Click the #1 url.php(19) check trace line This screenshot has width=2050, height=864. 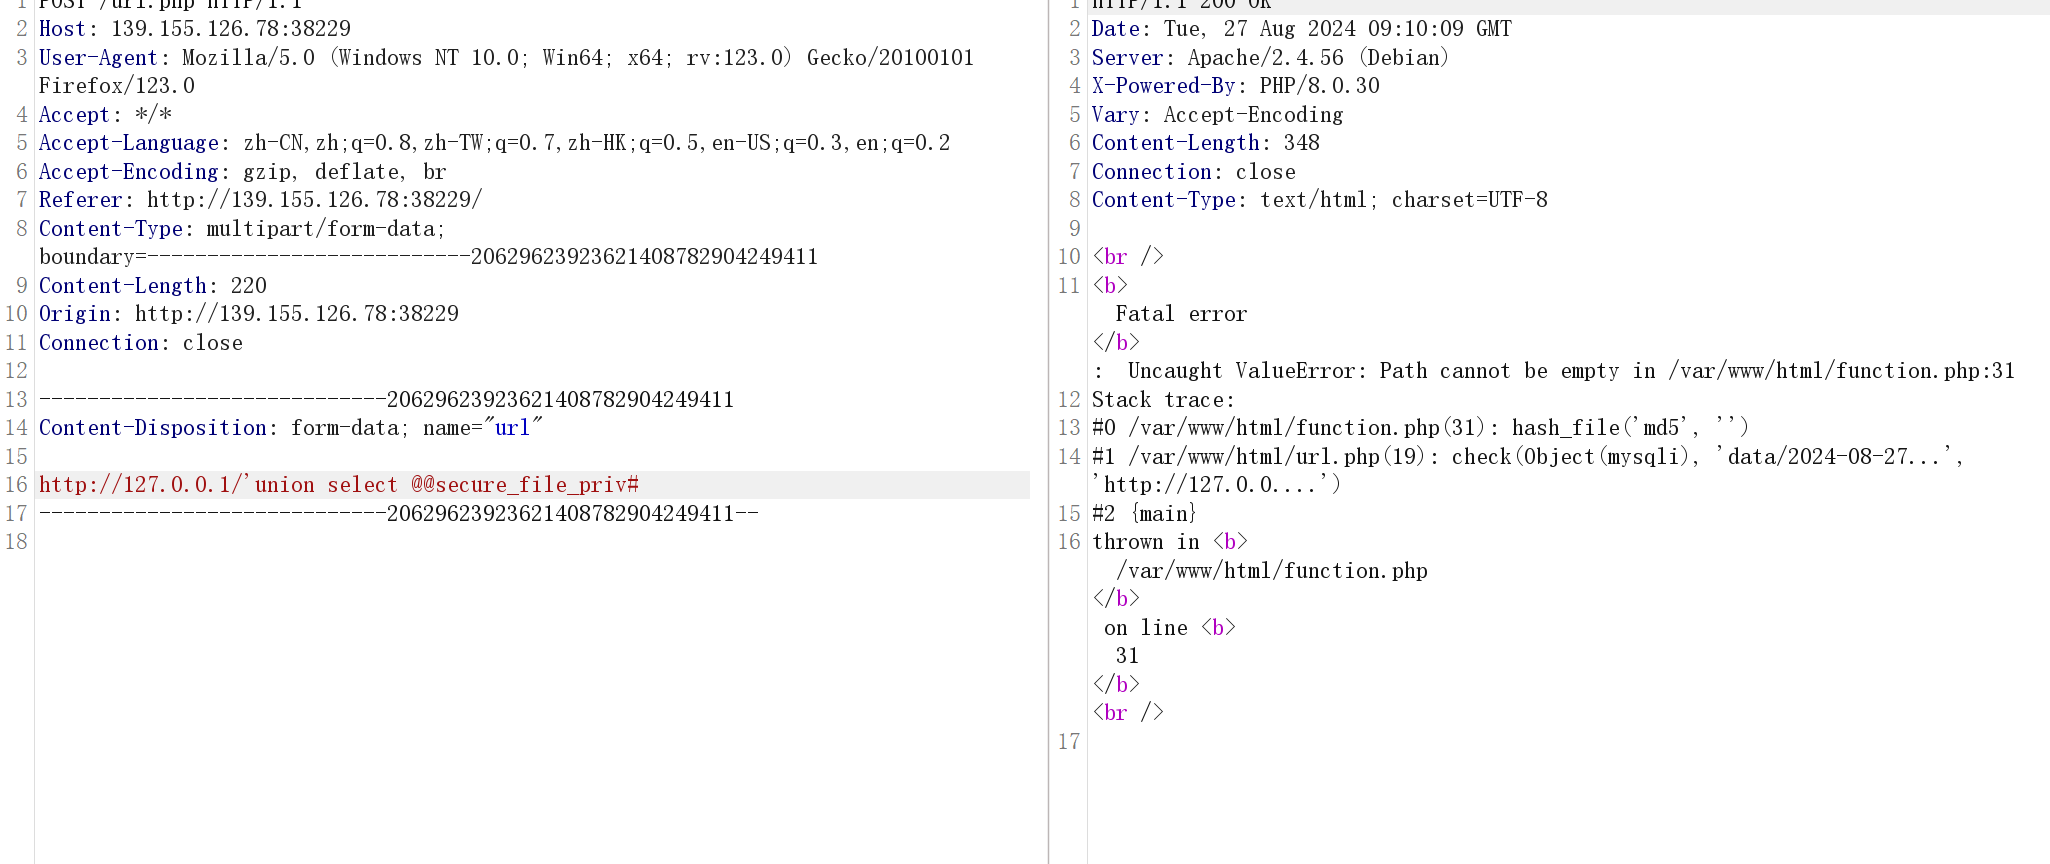click(1528, 457)
